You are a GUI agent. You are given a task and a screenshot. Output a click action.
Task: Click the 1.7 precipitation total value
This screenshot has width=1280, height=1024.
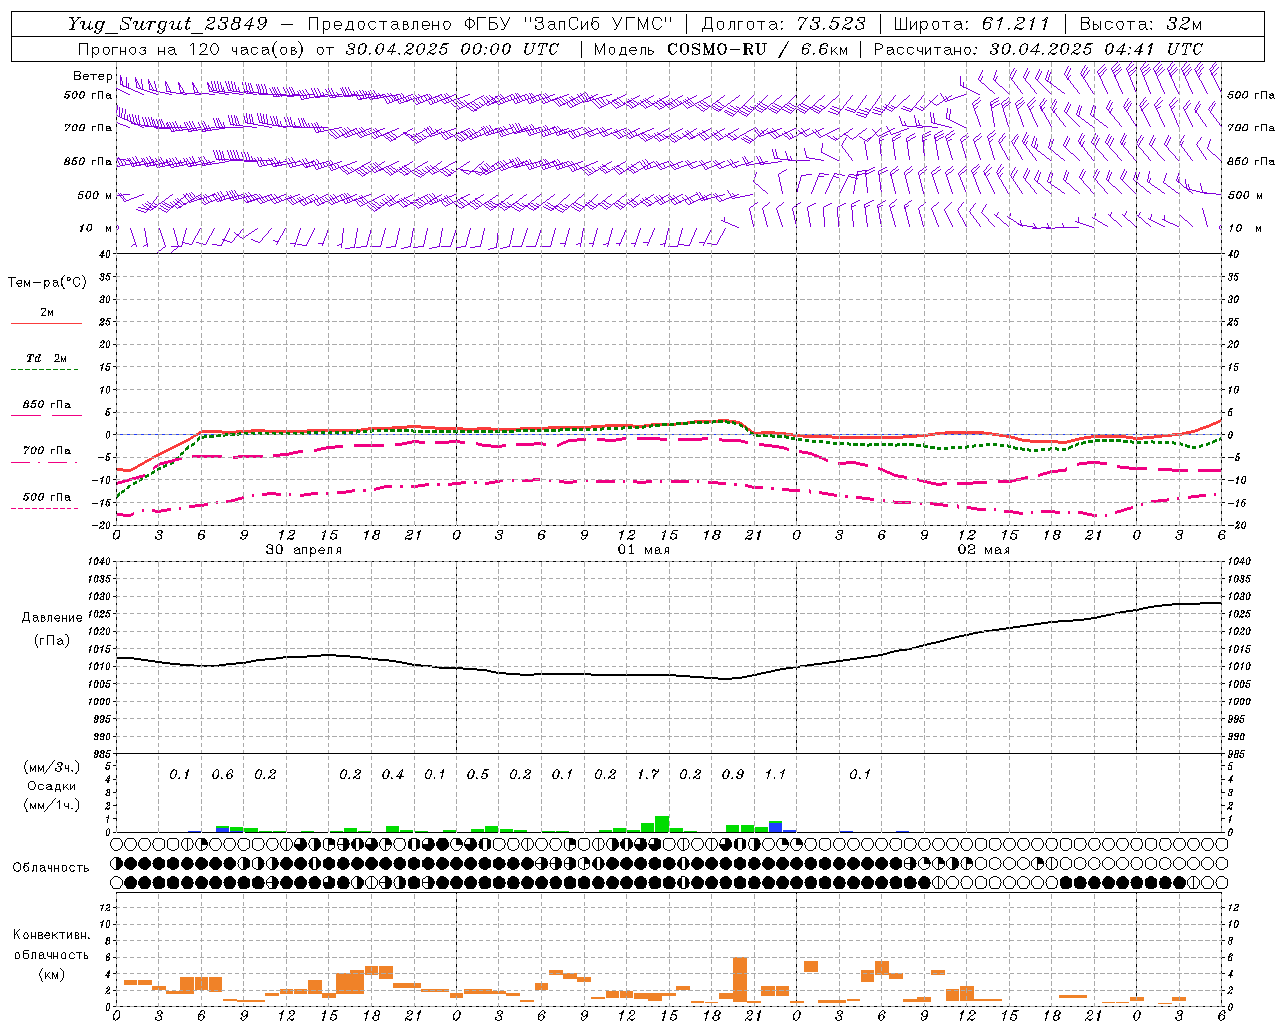point(648,775)
